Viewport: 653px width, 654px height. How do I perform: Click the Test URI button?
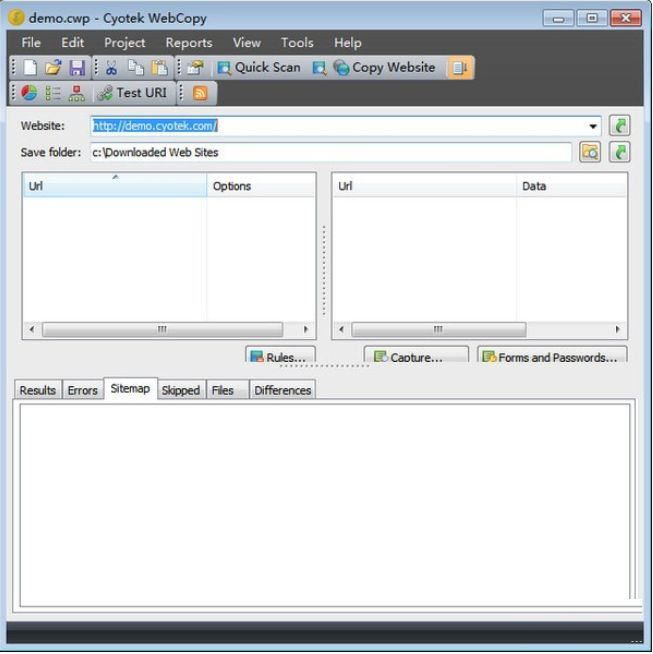pyautogui.click(x=132, y=93)
